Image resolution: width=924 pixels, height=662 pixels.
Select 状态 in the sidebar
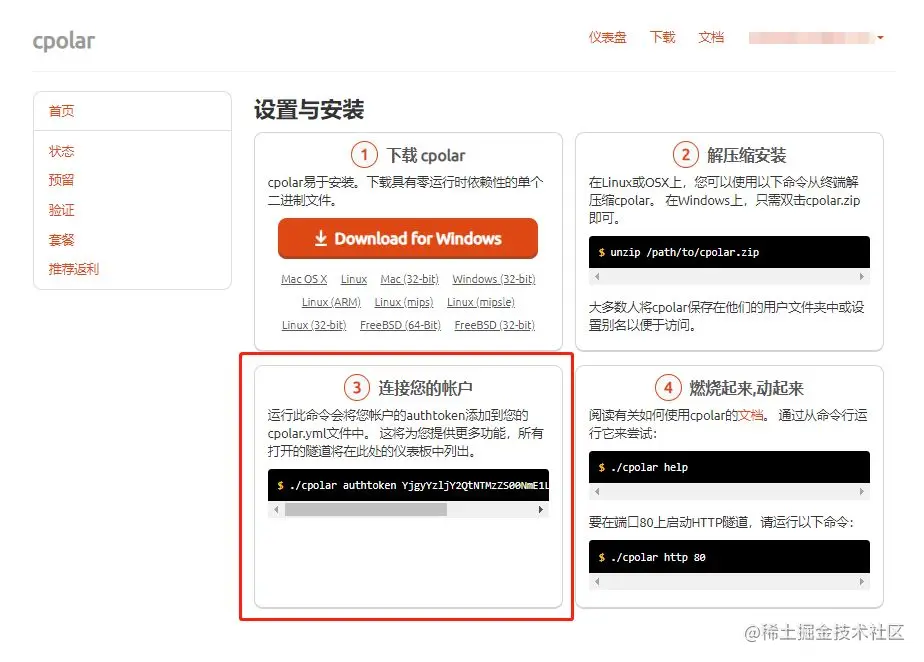(61, 151)
